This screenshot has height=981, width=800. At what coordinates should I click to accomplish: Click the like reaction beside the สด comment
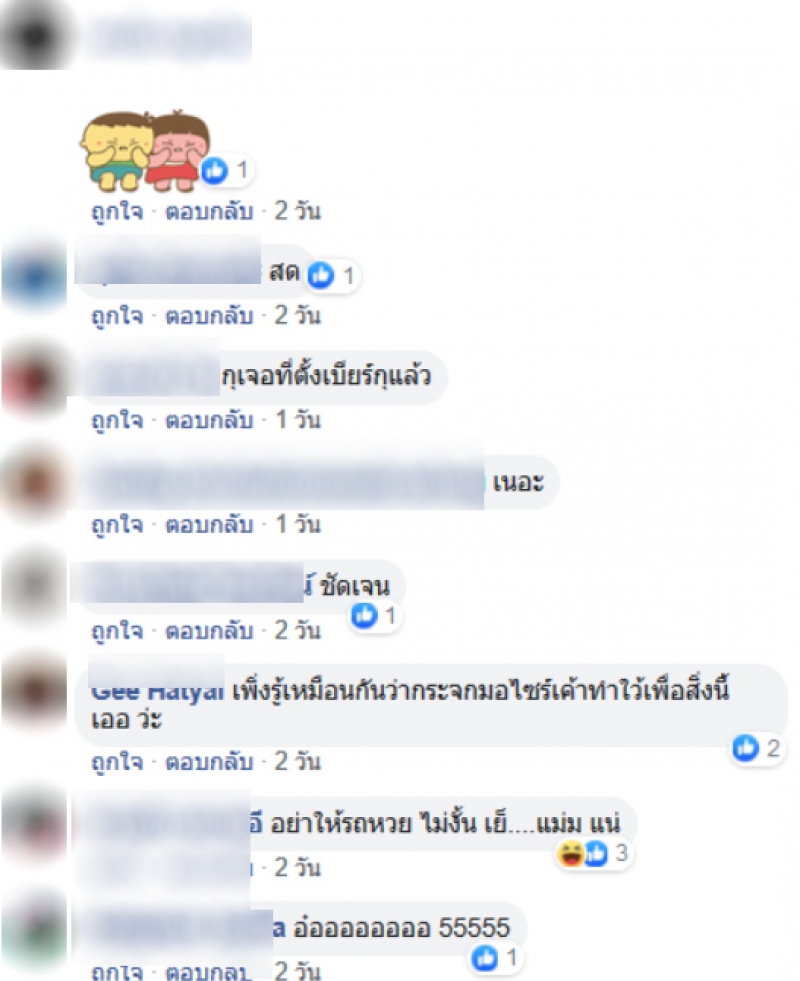point(332,275)
